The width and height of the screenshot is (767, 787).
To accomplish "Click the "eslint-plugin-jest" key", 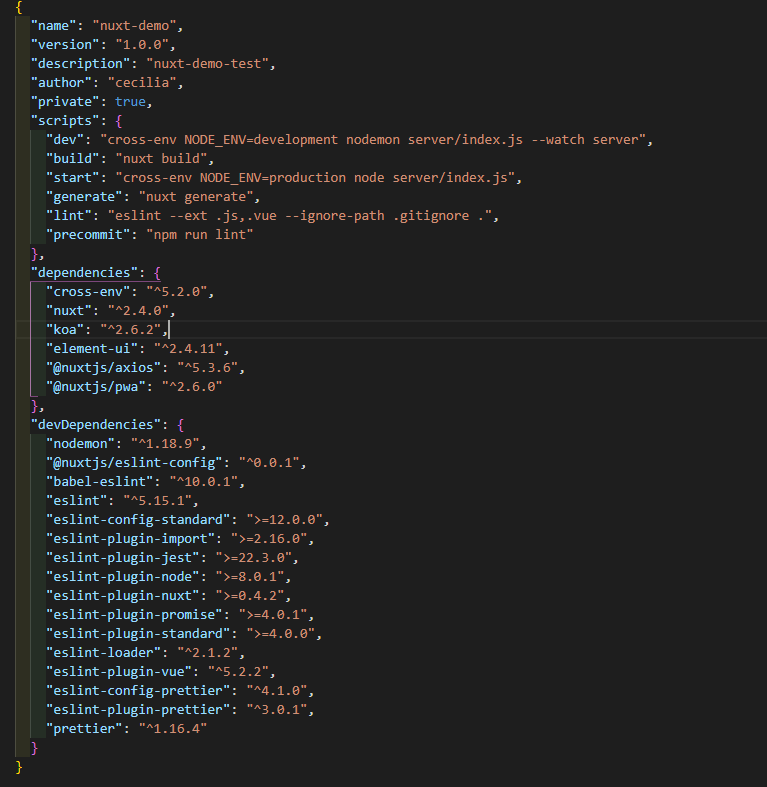I will [x=123, y=558].
